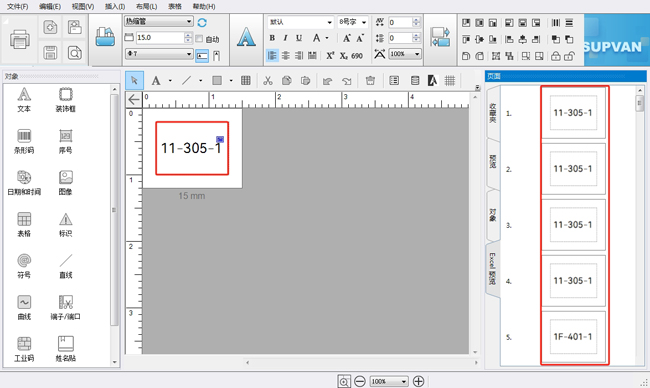Click the back arrow button beside ruler

tap(133, 100)
